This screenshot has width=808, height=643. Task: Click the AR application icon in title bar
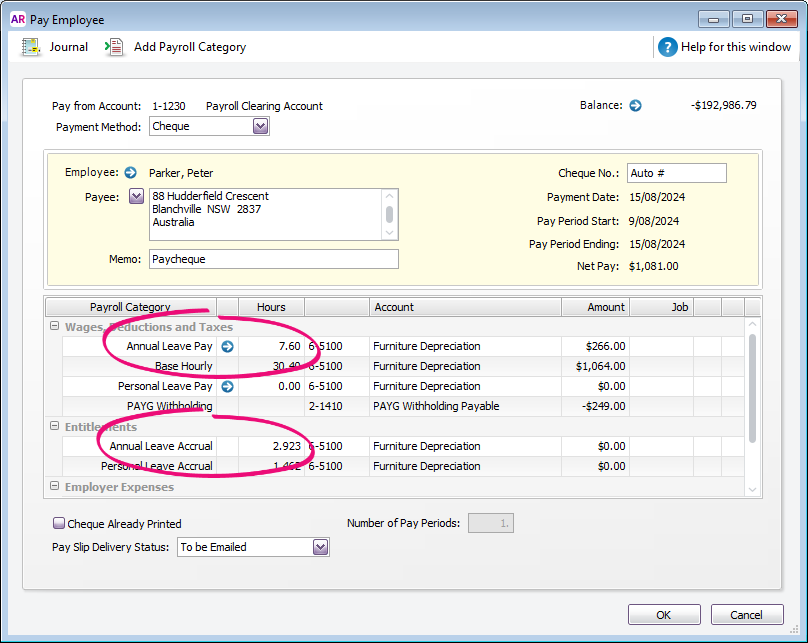[x=18, y=19]
